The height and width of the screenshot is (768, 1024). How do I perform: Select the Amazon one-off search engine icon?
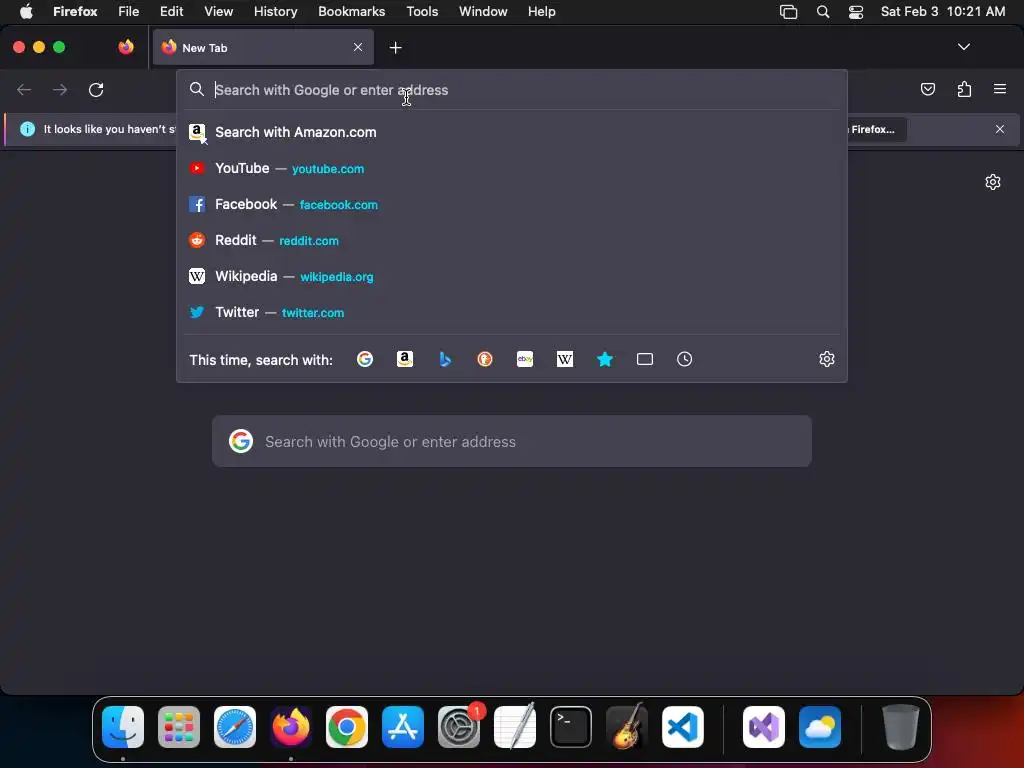(x=405, y=359)
